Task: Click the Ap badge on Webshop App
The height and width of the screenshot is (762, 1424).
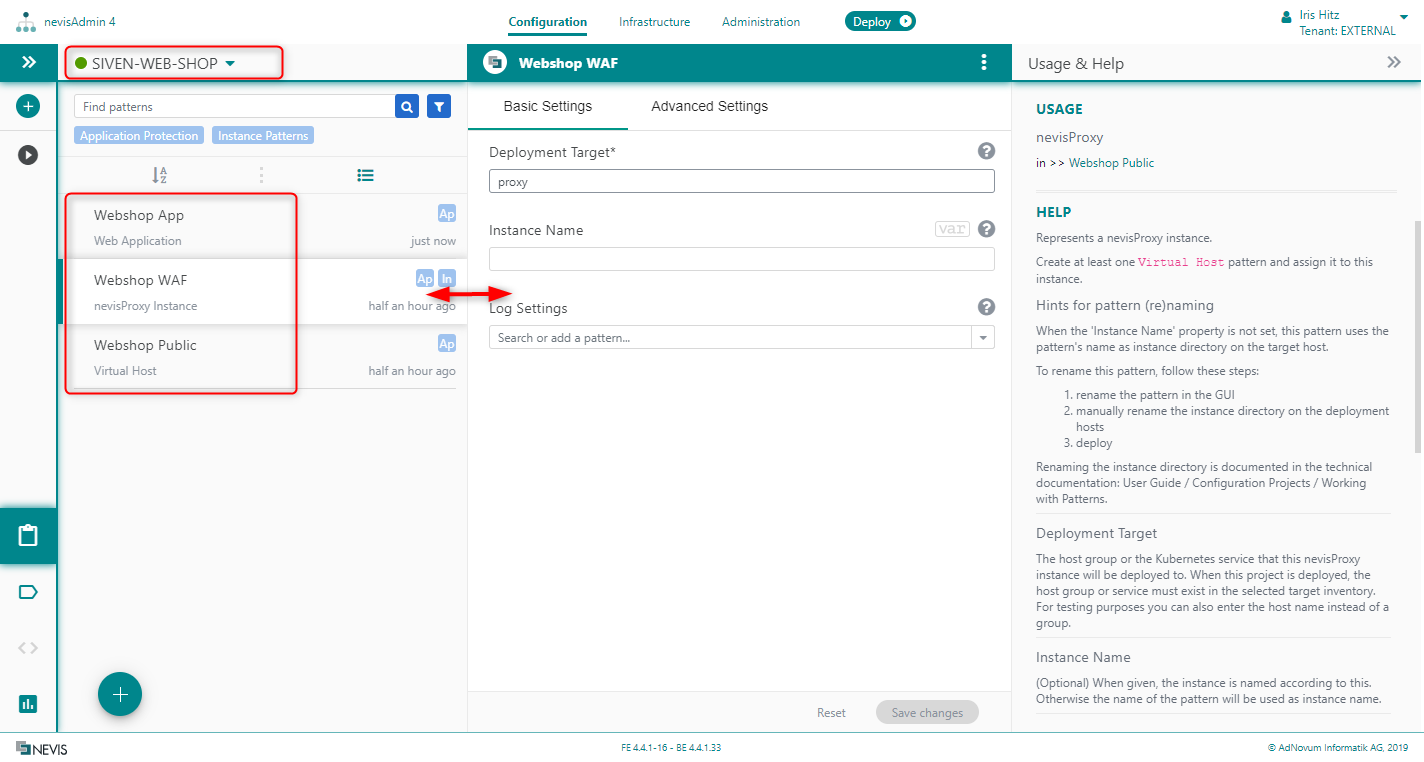Action: point(447,214)
